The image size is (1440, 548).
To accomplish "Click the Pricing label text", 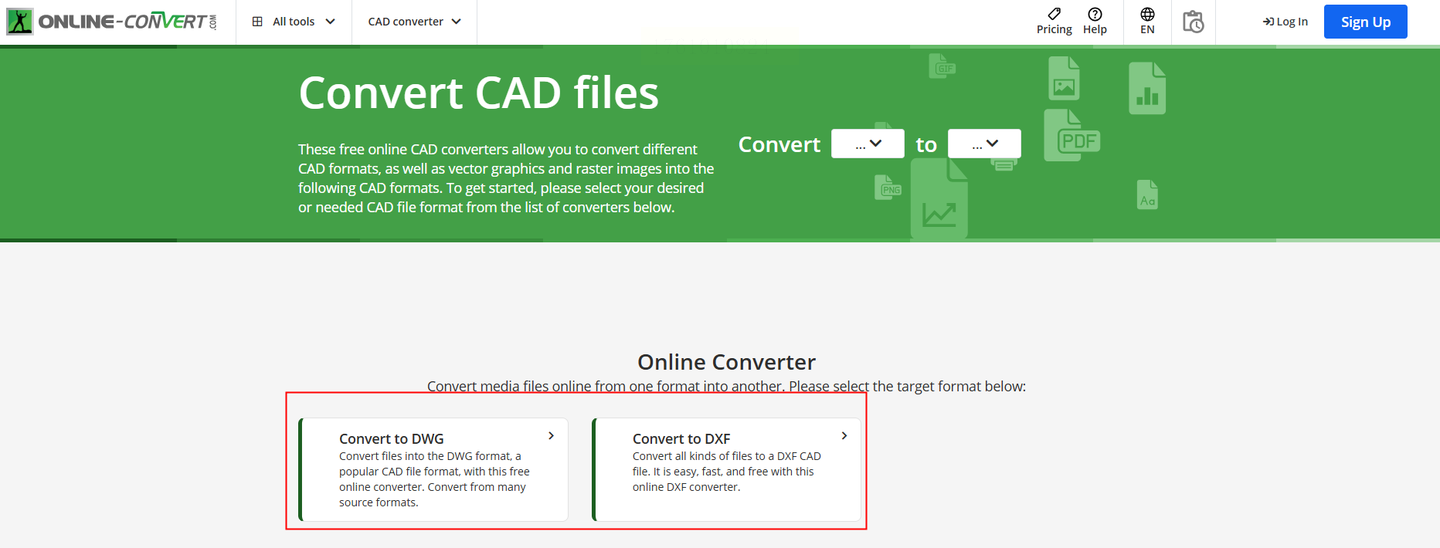I will 1054,30.
